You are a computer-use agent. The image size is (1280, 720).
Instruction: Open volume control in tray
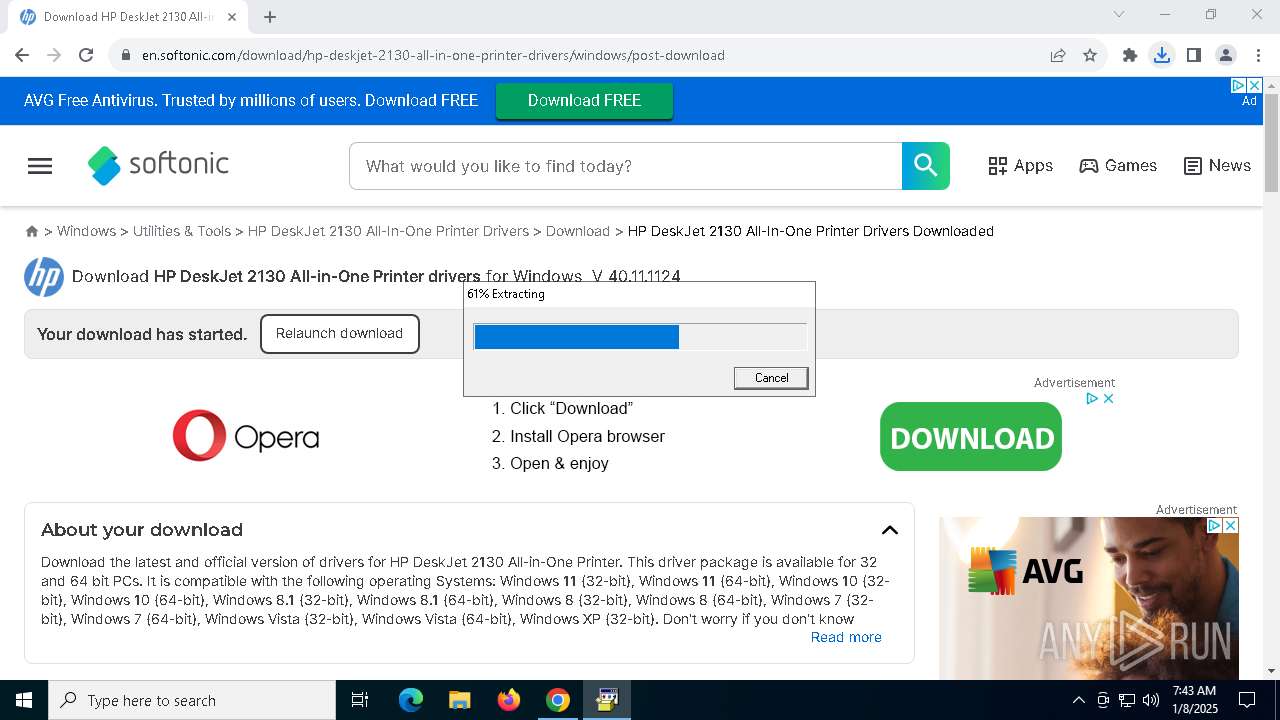pos(1150,700)
